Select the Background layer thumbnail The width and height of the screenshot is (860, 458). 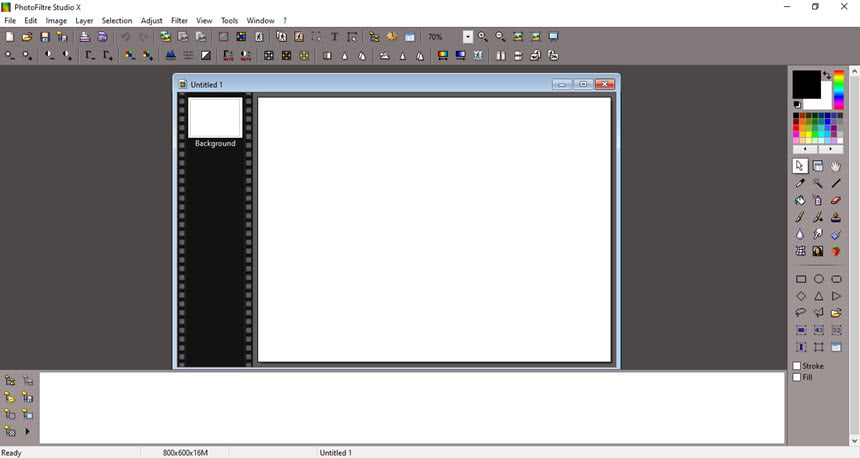[x=215, y=117]
